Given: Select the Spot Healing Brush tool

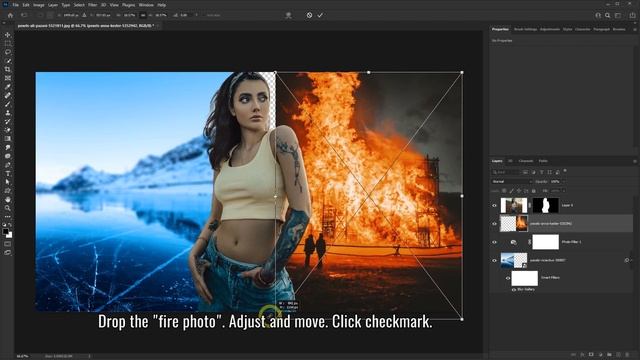Looking at the screenshot, I should 7,96.
